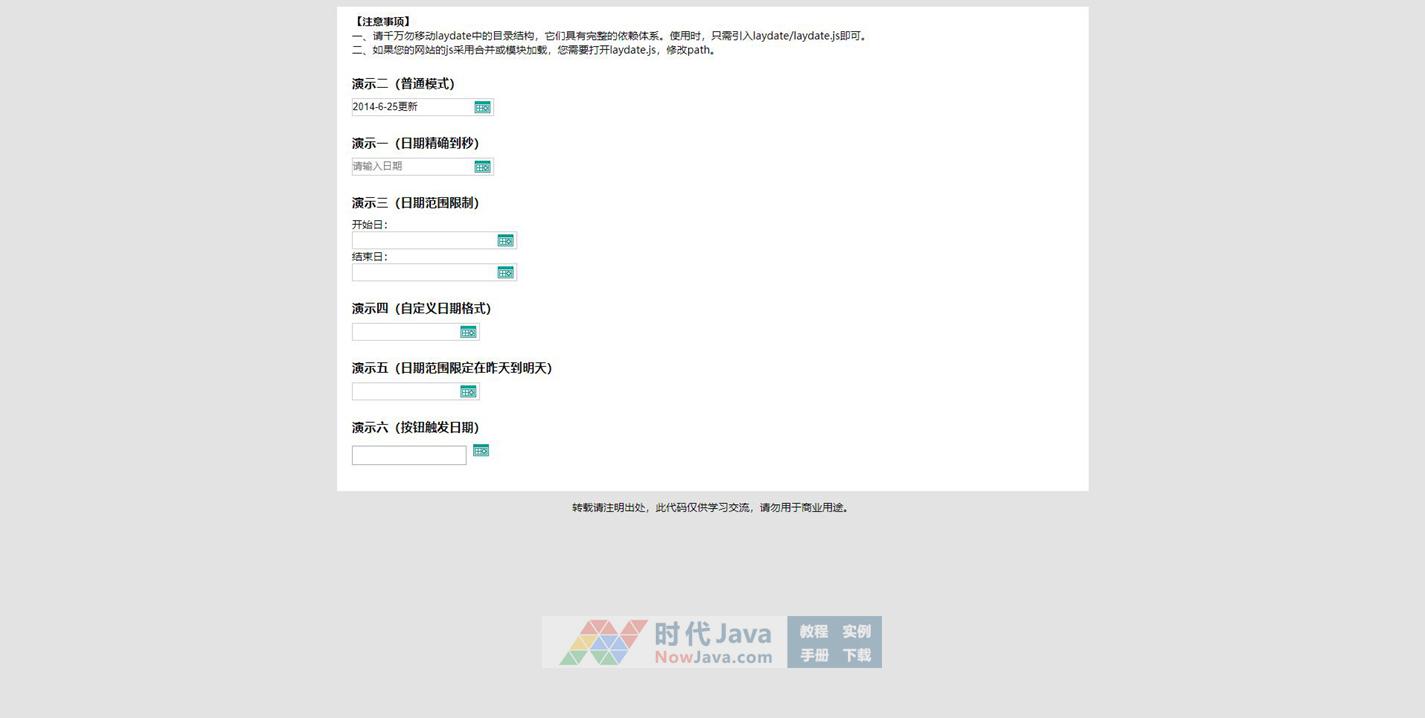Viewport: 1425px width, 718px height.
Task: Click calendar icon under 日期范围限定在昨天到明天
Action: pyautogui.click(x=468, y=391)
